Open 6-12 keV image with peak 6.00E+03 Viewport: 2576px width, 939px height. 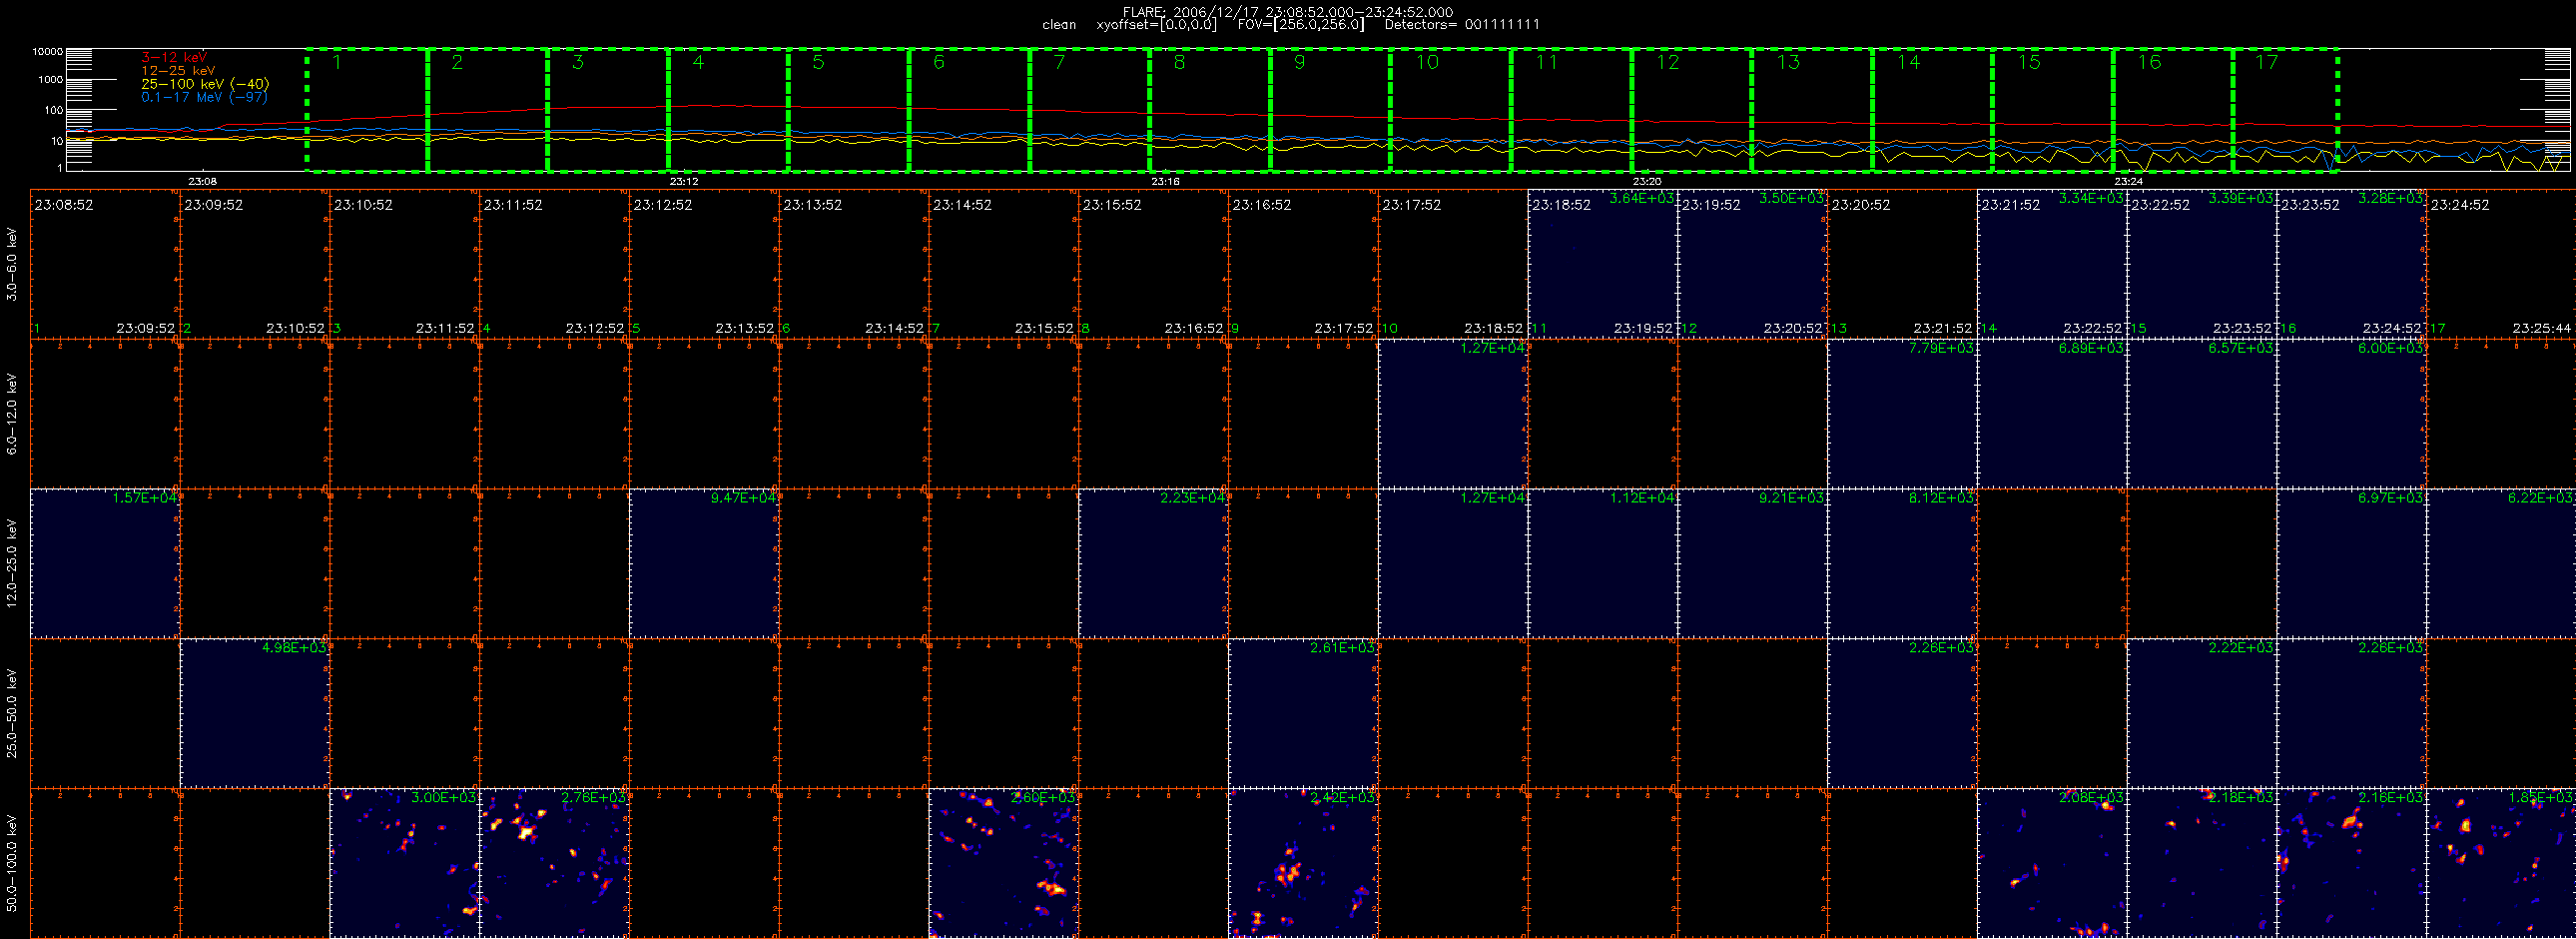[x=2352, y=414]
